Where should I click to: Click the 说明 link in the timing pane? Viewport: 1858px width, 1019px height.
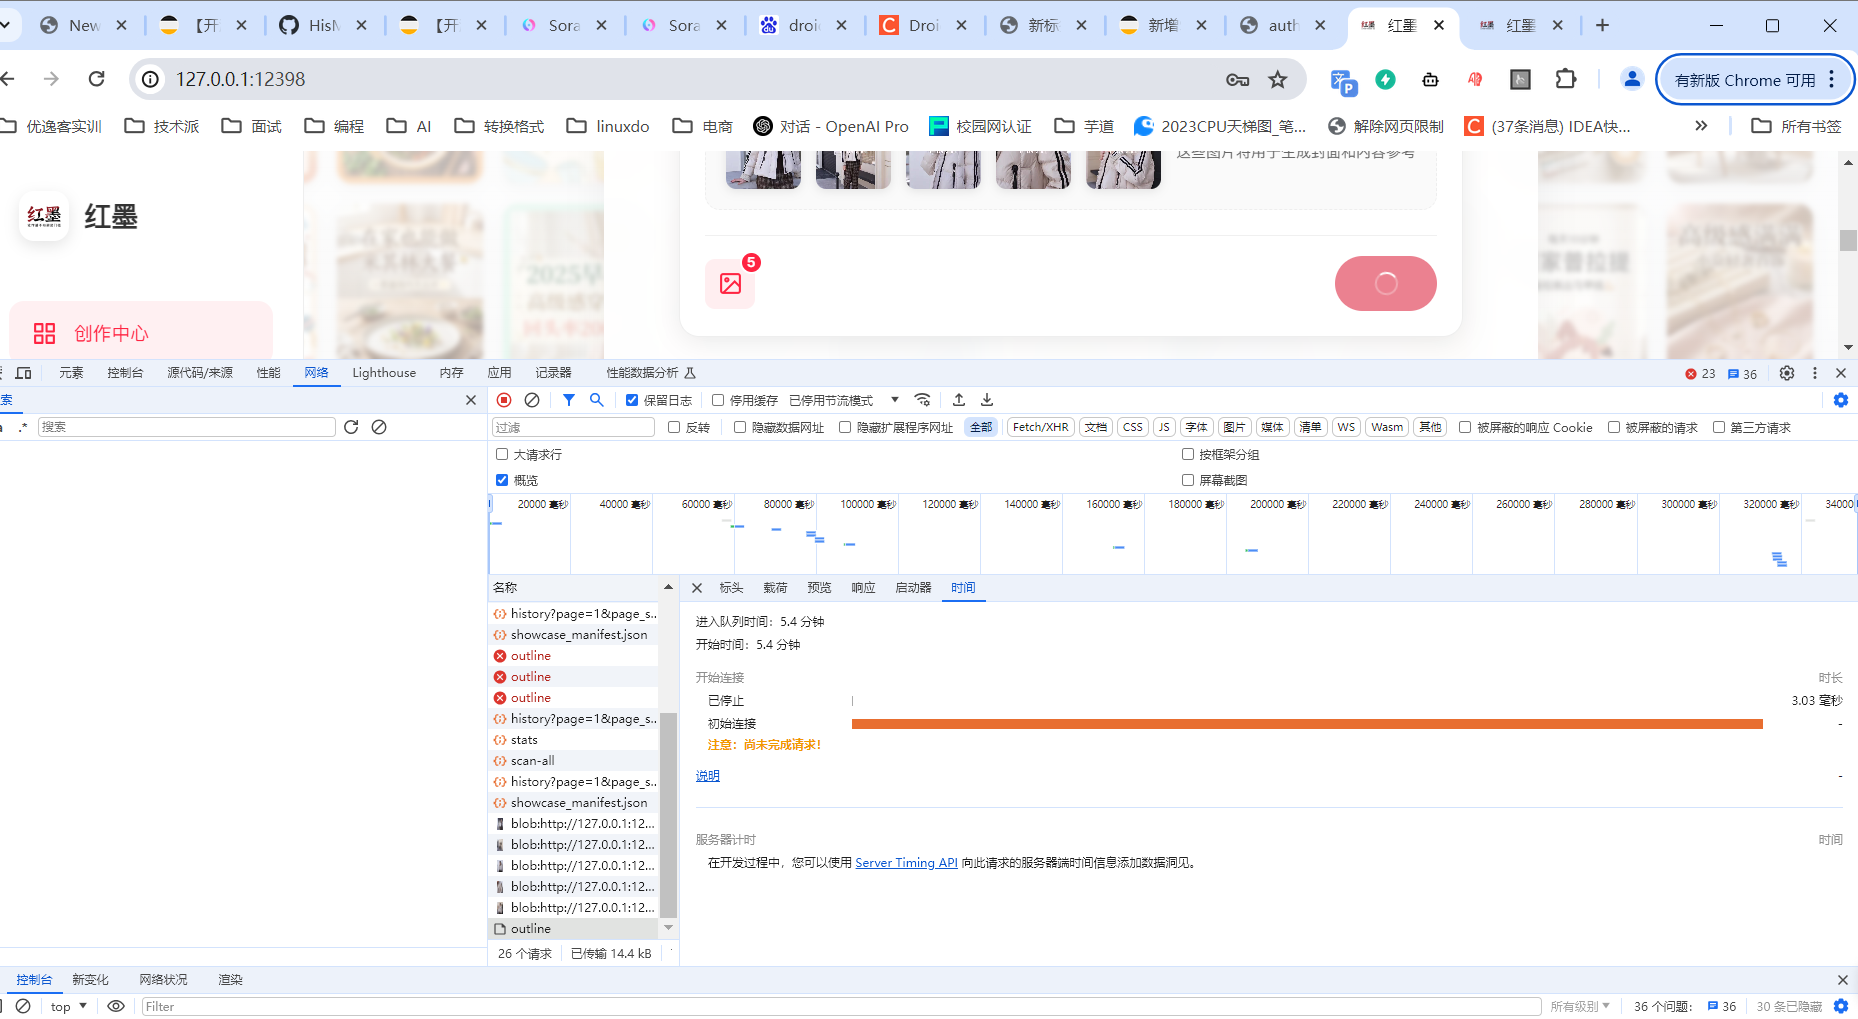tap(708, 776)
